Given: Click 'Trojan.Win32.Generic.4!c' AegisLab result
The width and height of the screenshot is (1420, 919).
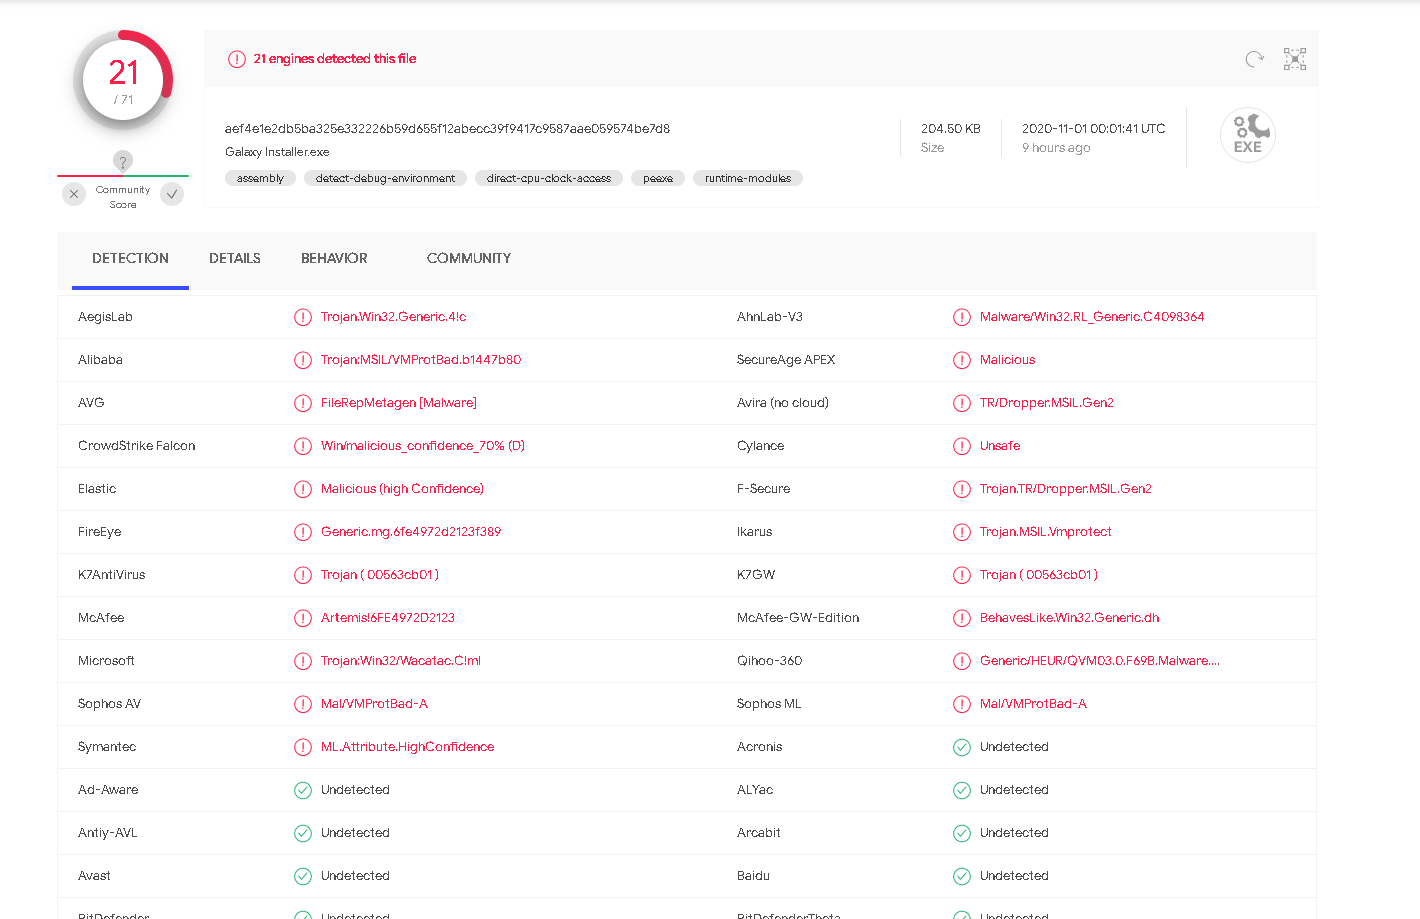Looking at the screenshot, I should click(x=393, y=317).
